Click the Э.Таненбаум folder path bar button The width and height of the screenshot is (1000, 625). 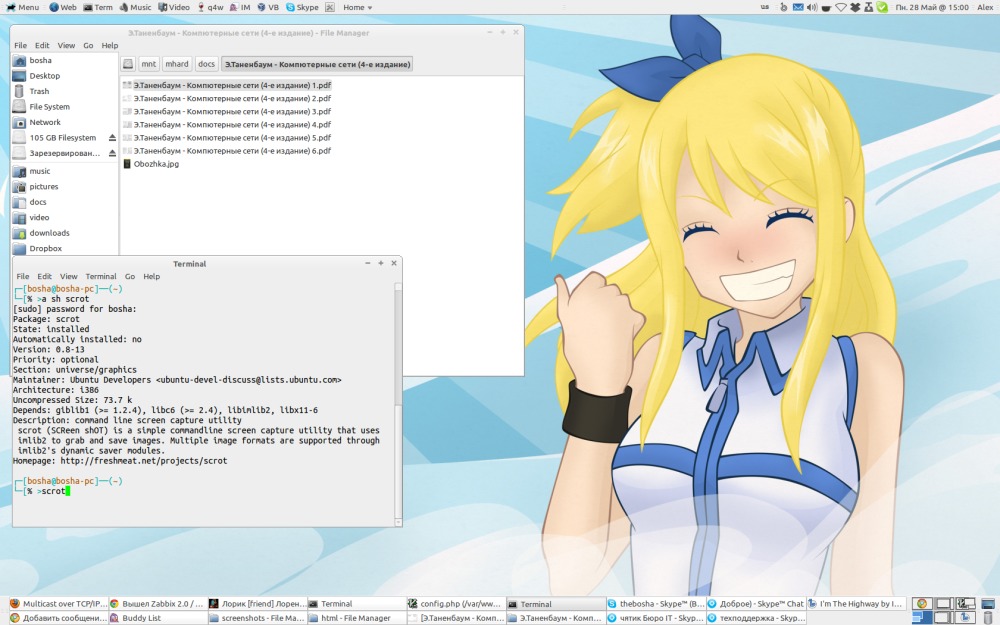(x=317, y=64)
